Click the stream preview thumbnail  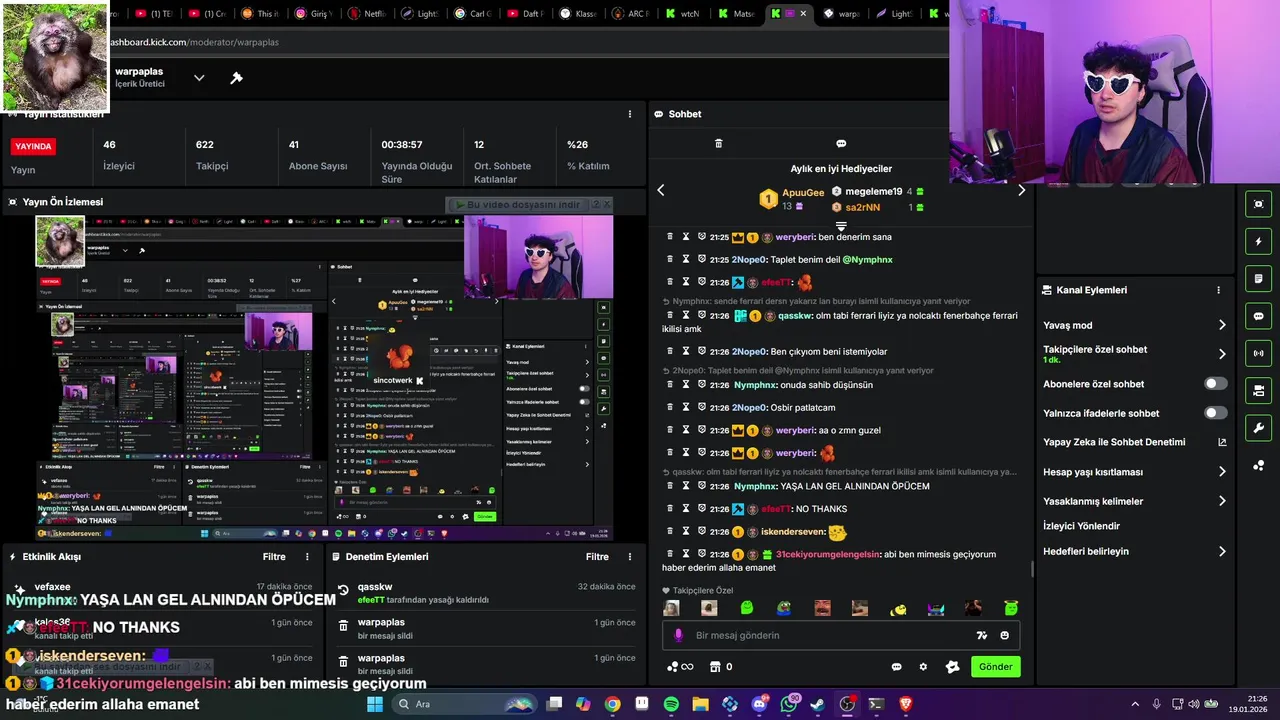(x=323, y=378)
